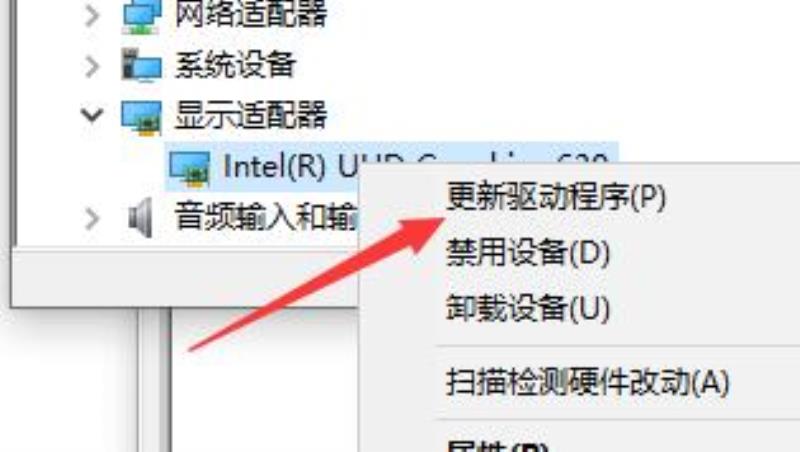Image resolution: width=800 pixels, height=452 pixels.
Task: Click the 网络适配器 network adapter icon
Action: tap(141, 15)
